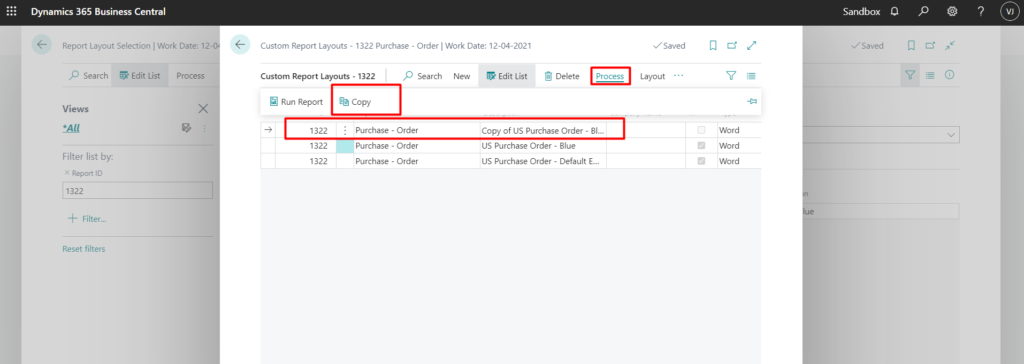
Task: Toggle checkbox on US Purchase Order - Blue row
Action: click(x=701, y=146)
